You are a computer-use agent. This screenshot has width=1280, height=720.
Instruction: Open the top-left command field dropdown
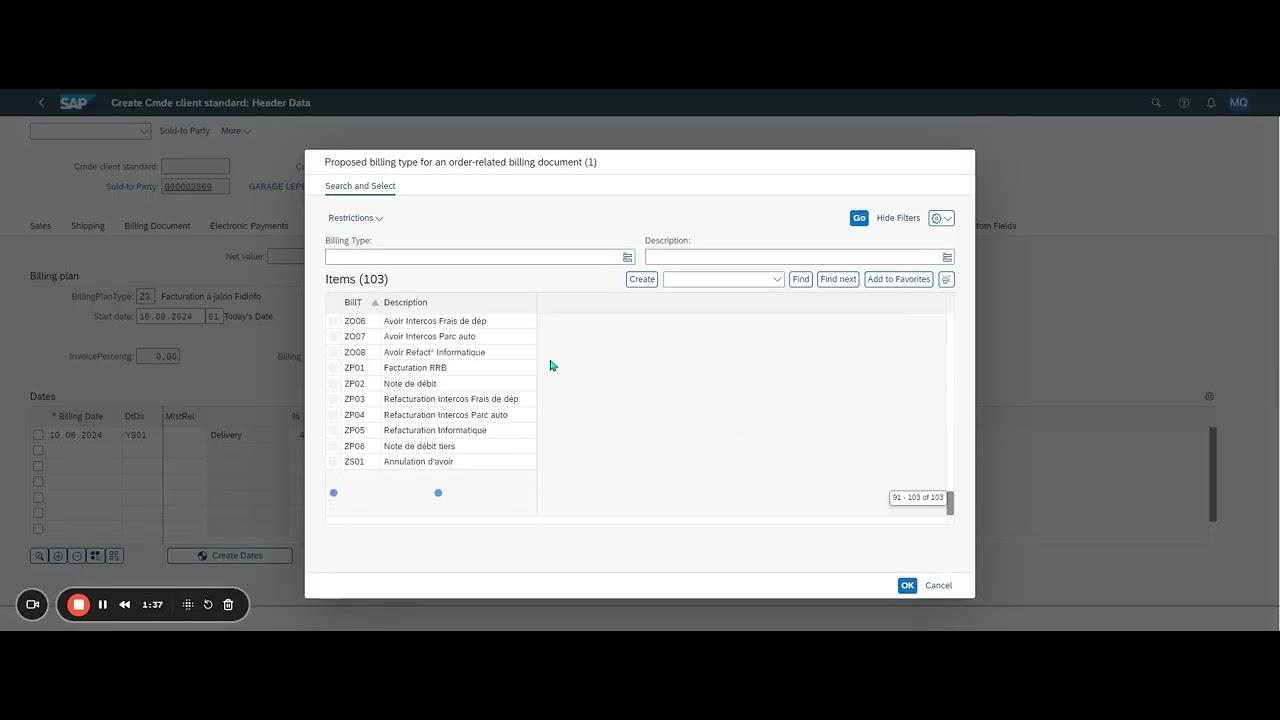tap(144, 131)
